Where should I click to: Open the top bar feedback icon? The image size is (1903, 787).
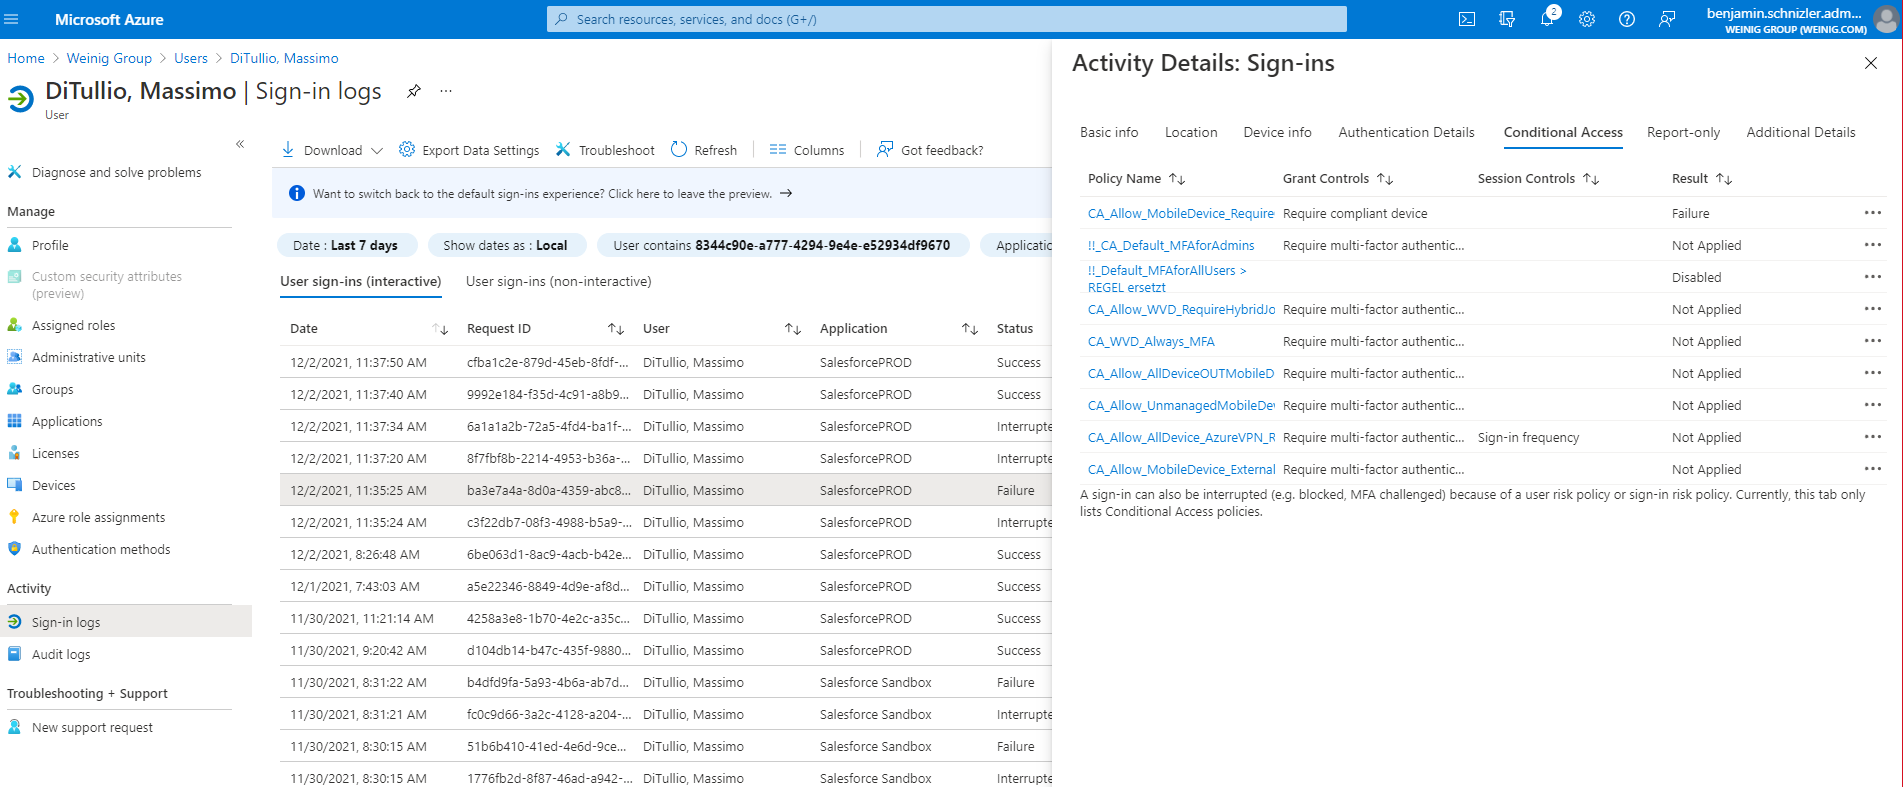pos(1667,19)
